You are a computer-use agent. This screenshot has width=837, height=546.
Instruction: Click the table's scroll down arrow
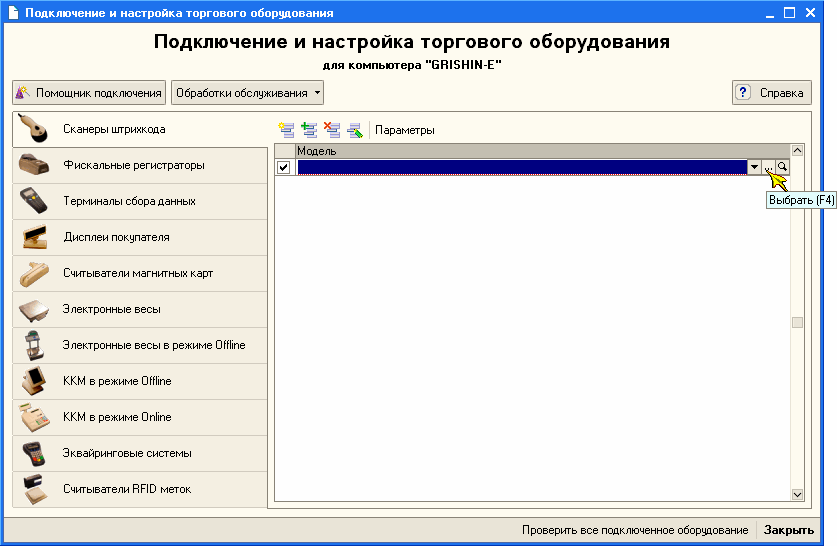(797, 494)
